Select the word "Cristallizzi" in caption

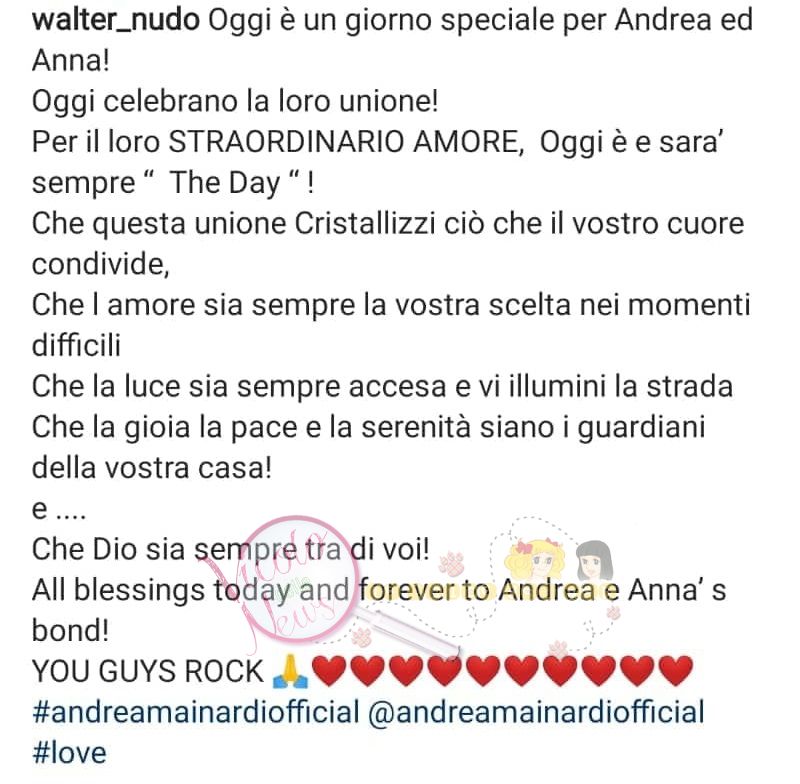[365, 224]
